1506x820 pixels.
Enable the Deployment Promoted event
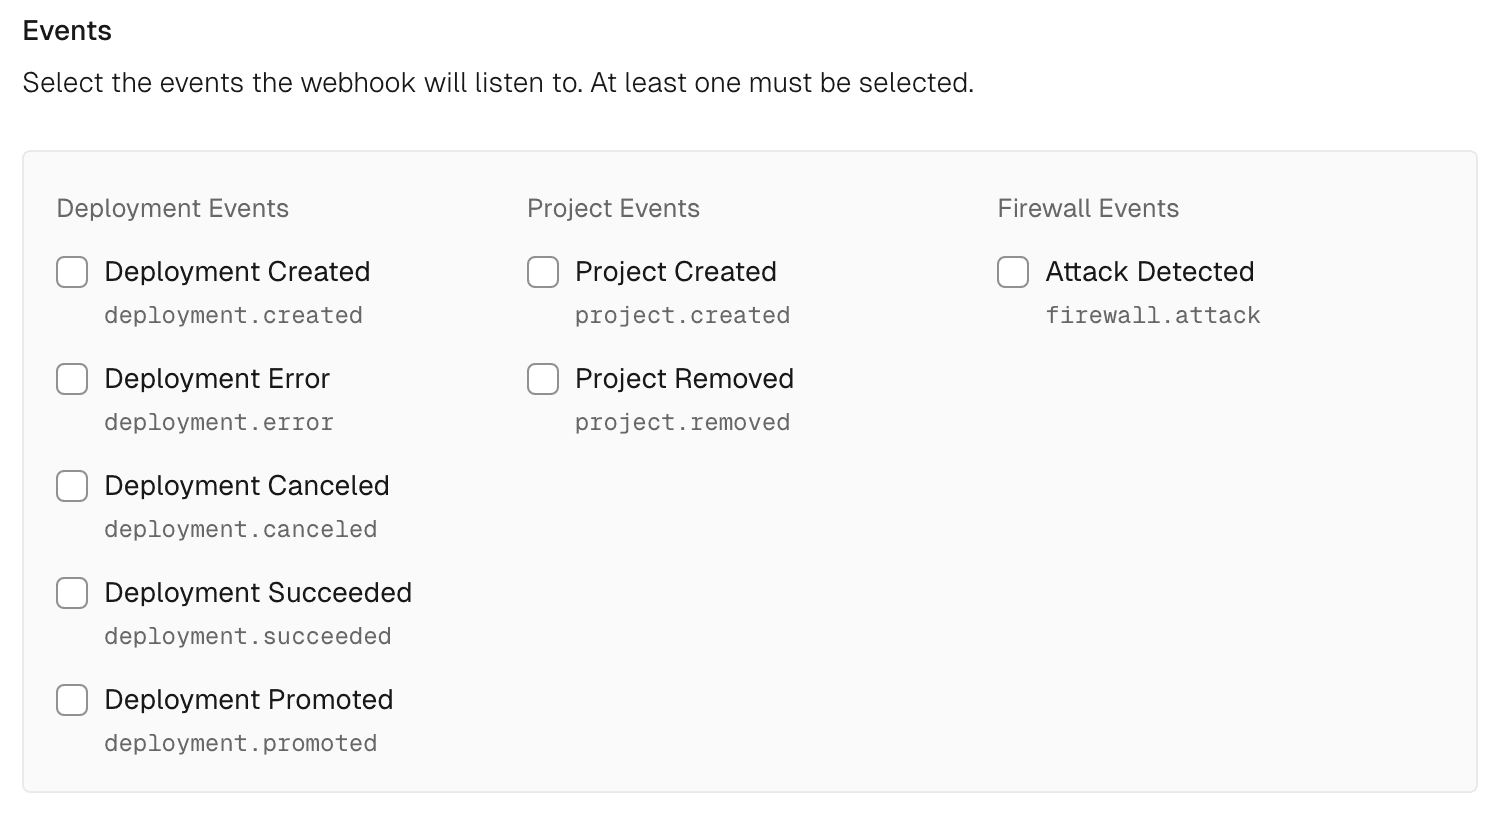[x=71, y=700]
